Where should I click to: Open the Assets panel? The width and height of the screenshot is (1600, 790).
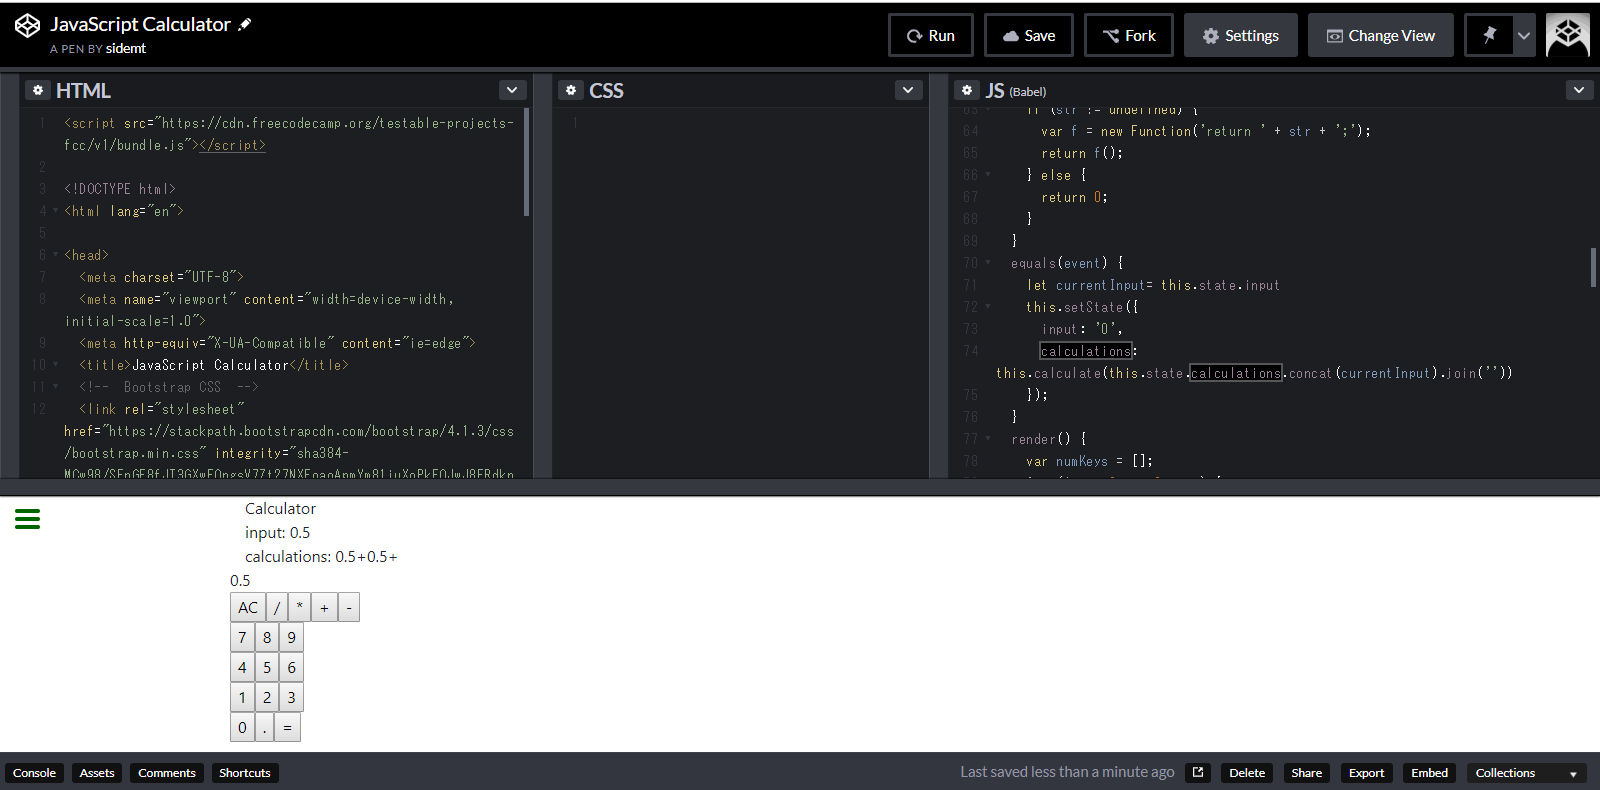[x=97, y=773]
